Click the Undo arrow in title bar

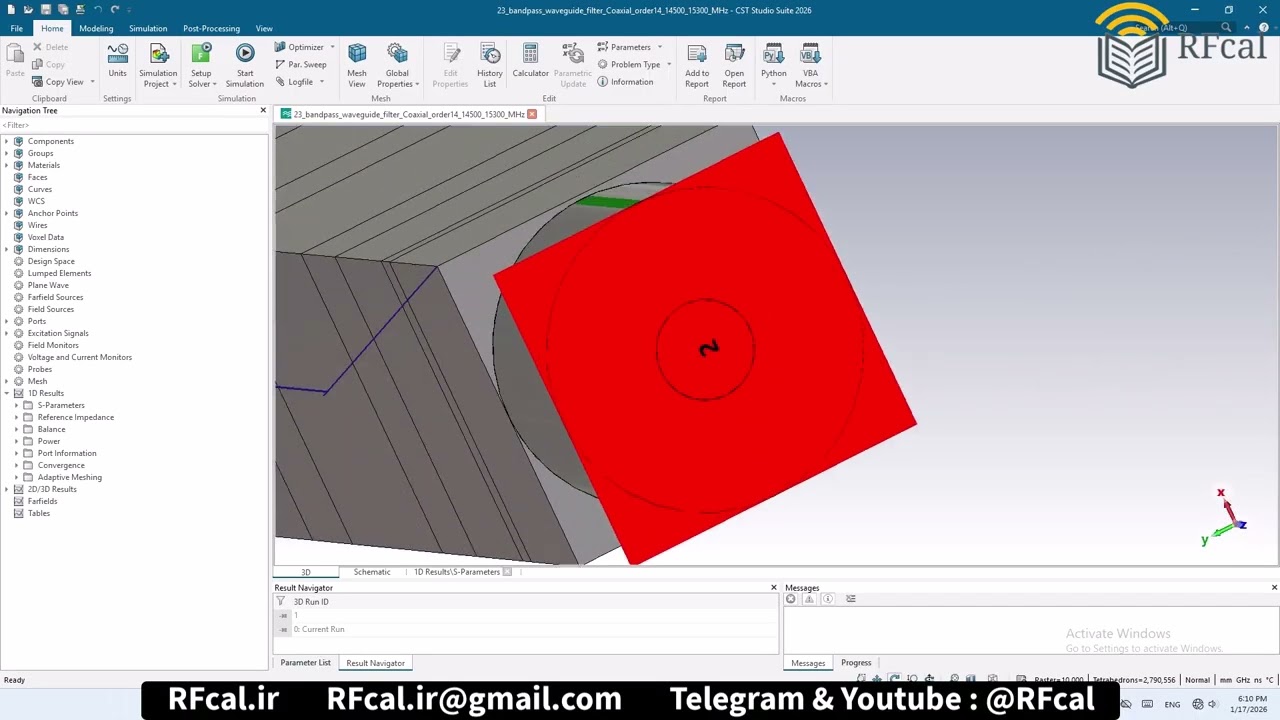point(98,10)
